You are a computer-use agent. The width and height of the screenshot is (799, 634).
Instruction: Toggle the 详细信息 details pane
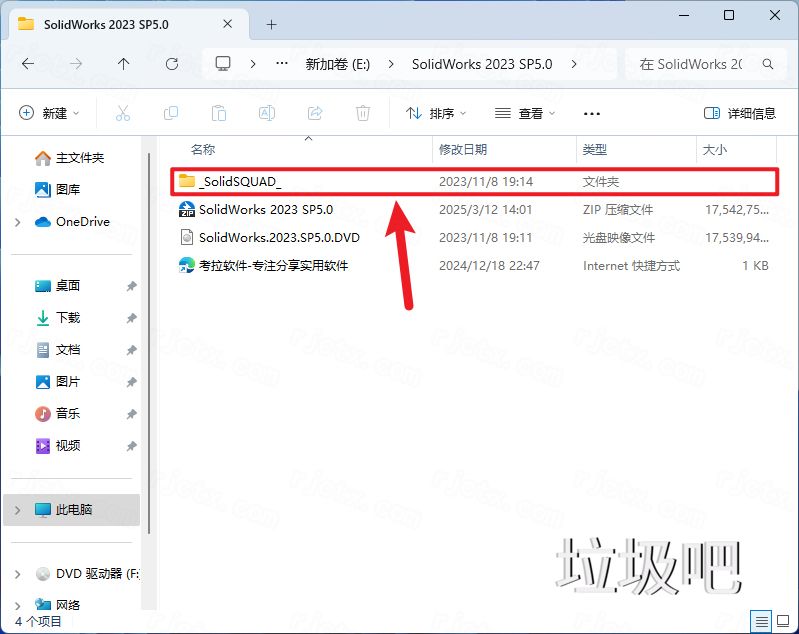[x=740, y=113]
